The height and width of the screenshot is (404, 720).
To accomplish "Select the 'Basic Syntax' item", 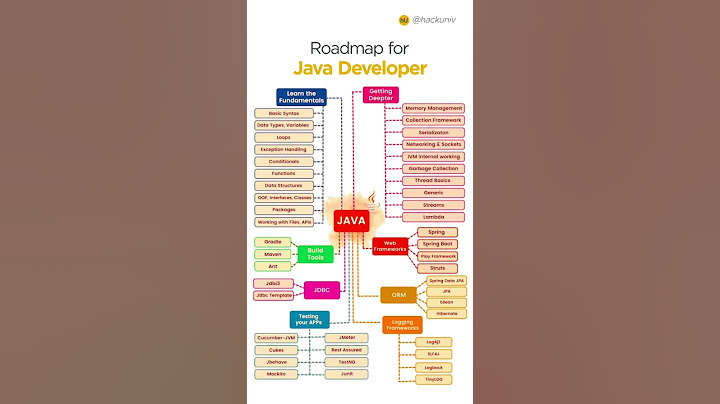I will click(284, 113).
